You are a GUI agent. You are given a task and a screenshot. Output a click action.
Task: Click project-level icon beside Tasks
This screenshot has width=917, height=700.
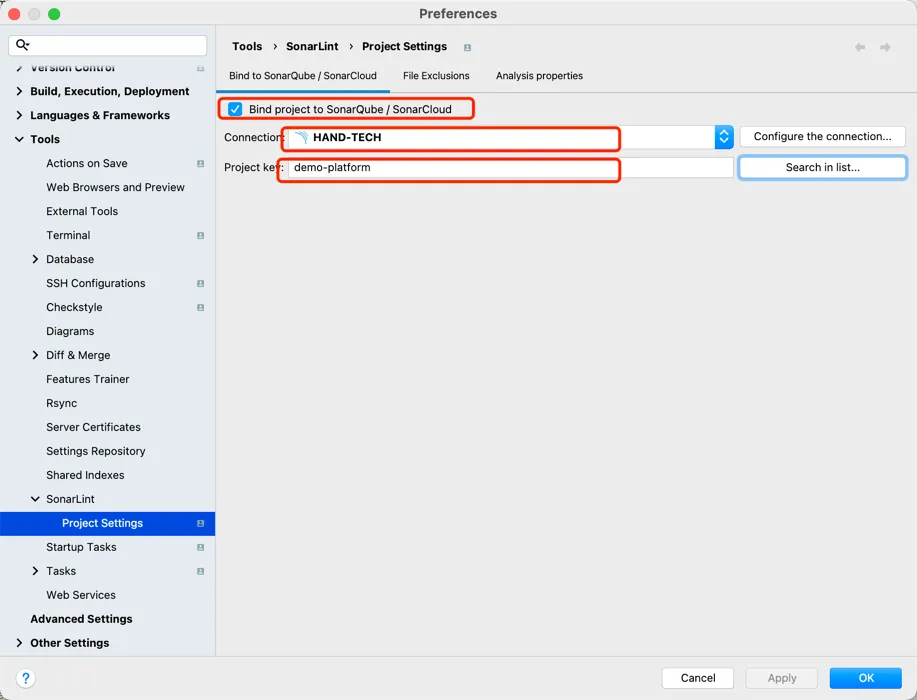click(x=201, y=571)
